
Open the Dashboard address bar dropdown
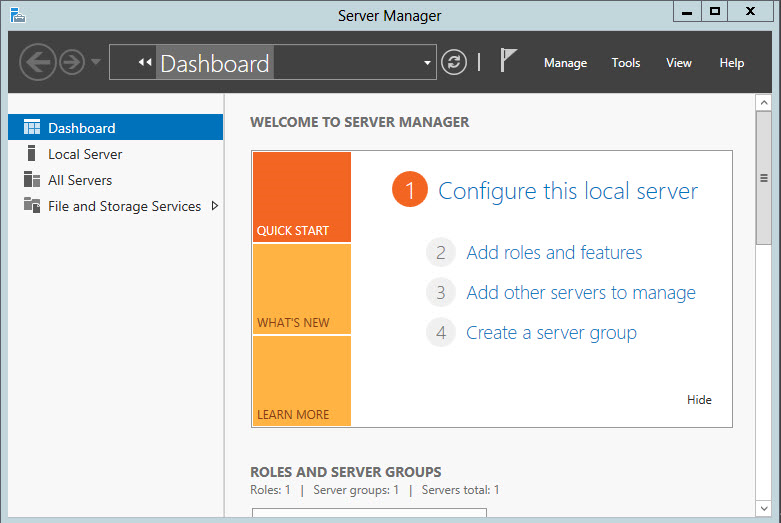click(427, 63)
